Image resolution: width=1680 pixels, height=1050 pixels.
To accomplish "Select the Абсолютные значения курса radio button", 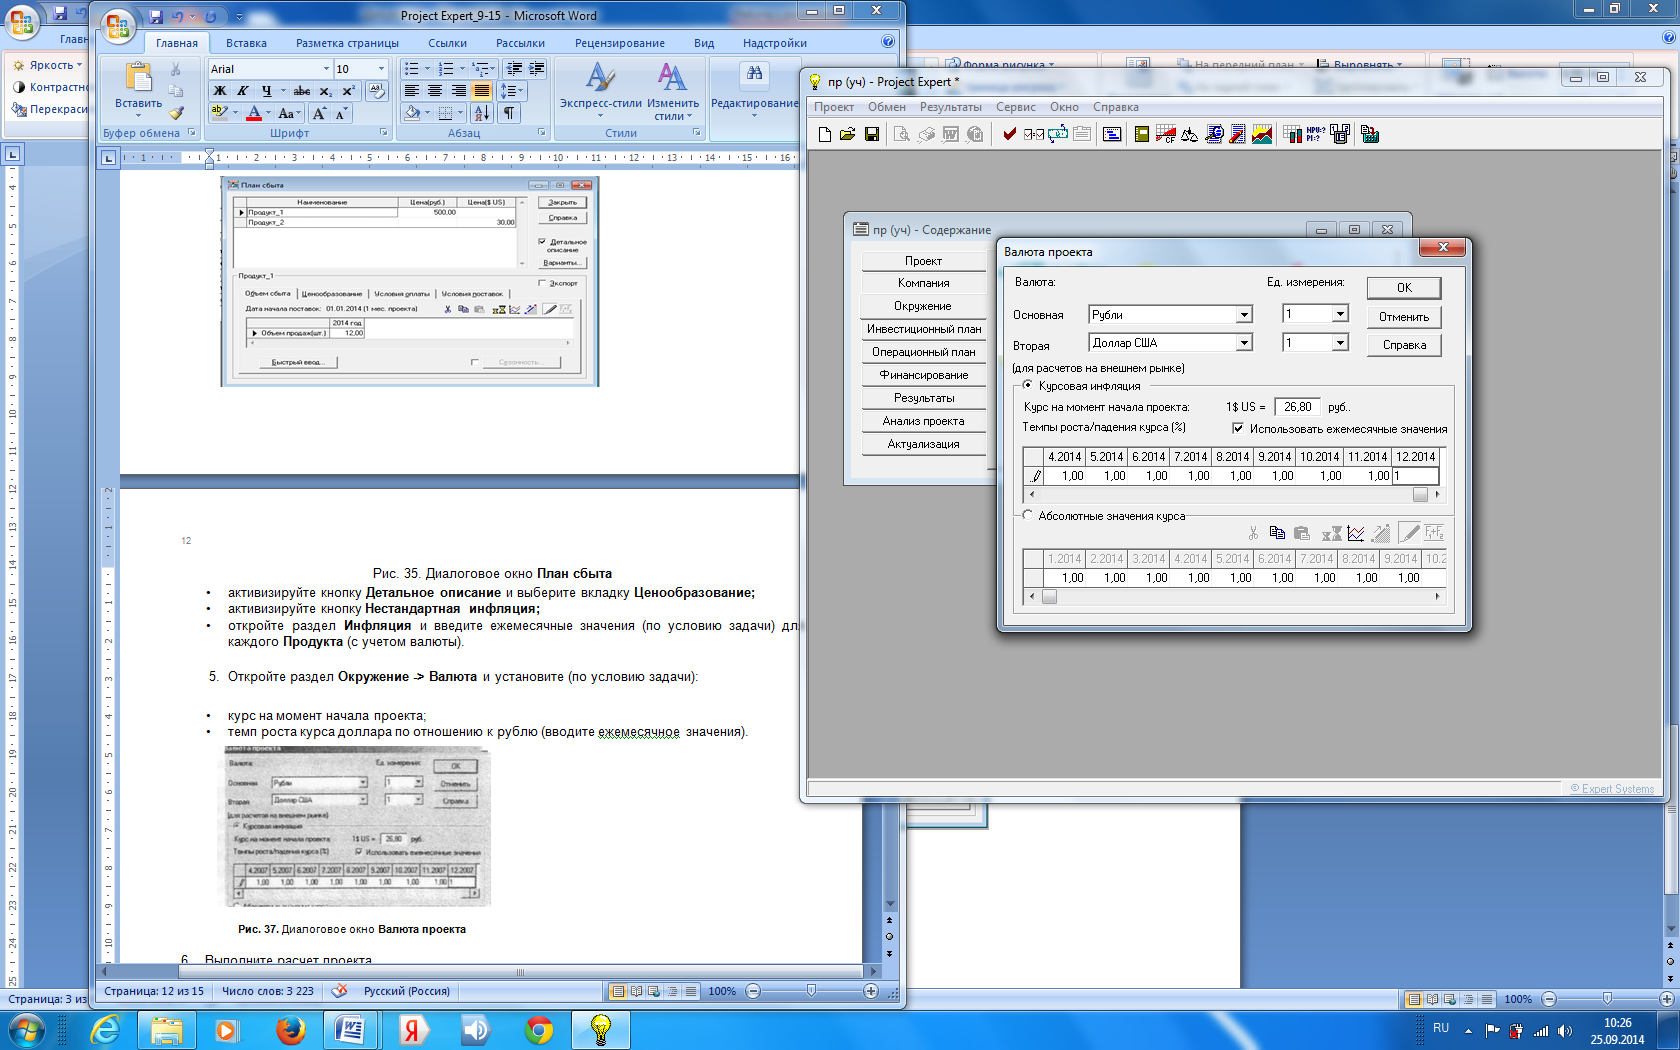I will (x=1028, y=515).
